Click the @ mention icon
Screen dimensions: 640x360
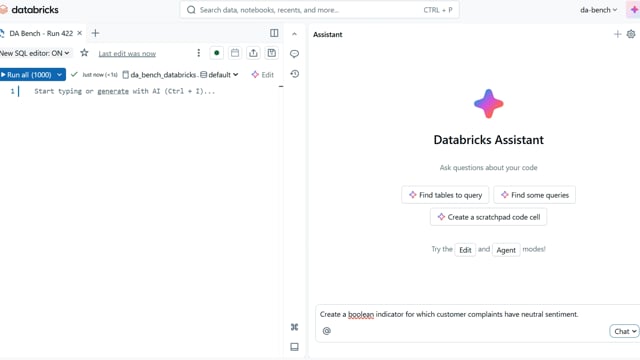[x=327, y=331]
